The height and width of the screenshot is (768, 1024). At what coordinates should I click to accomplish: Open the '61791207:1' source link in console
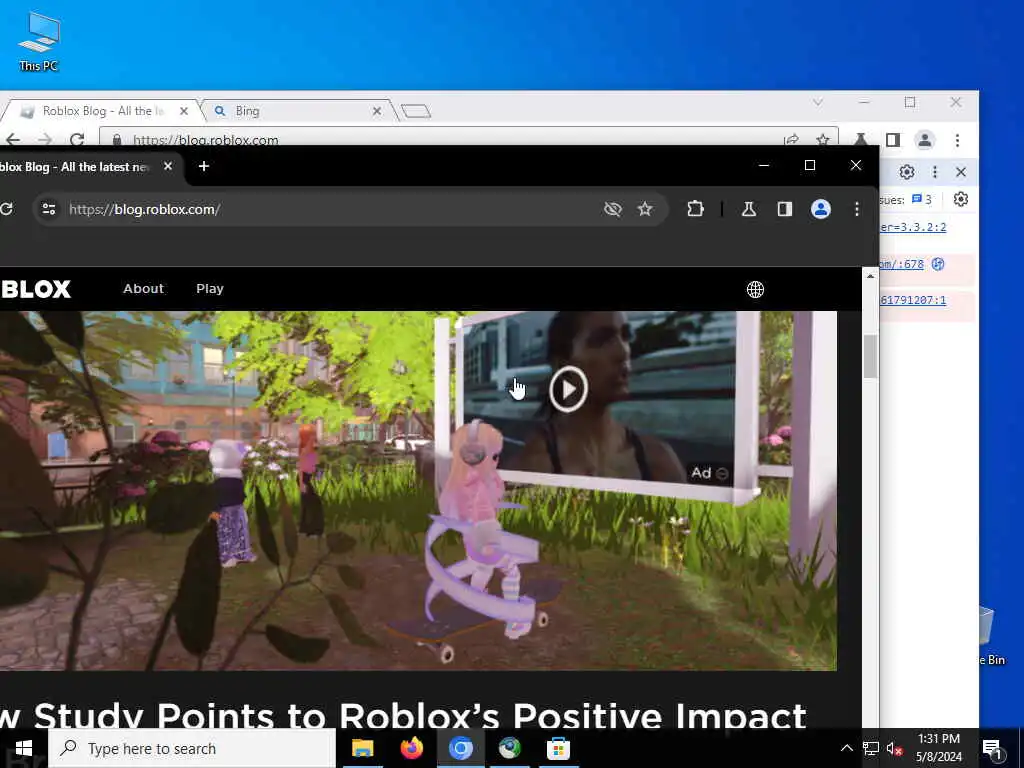tap(913, 300)
